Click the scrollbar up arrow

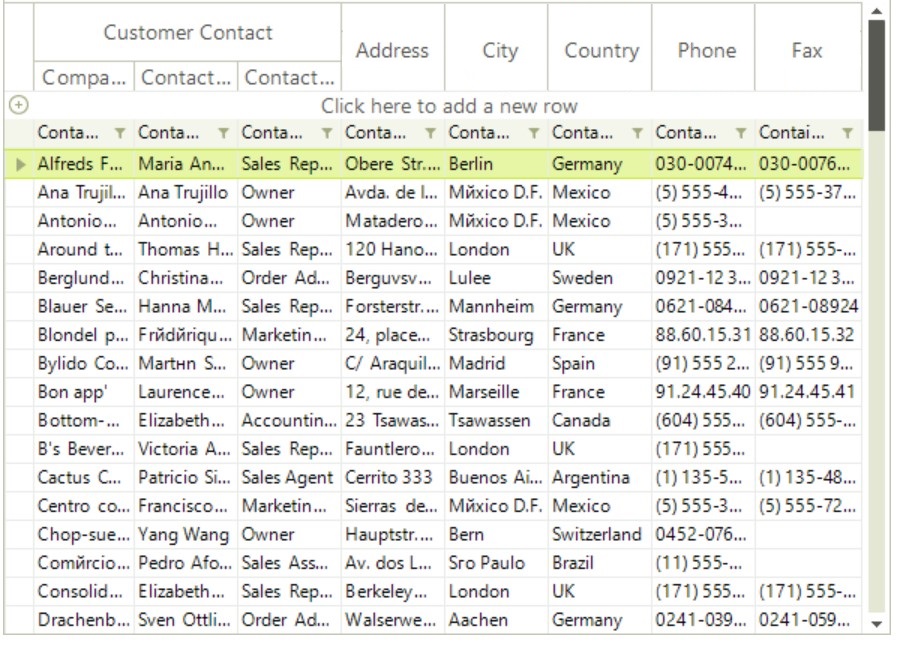click(x=877, y=11)
